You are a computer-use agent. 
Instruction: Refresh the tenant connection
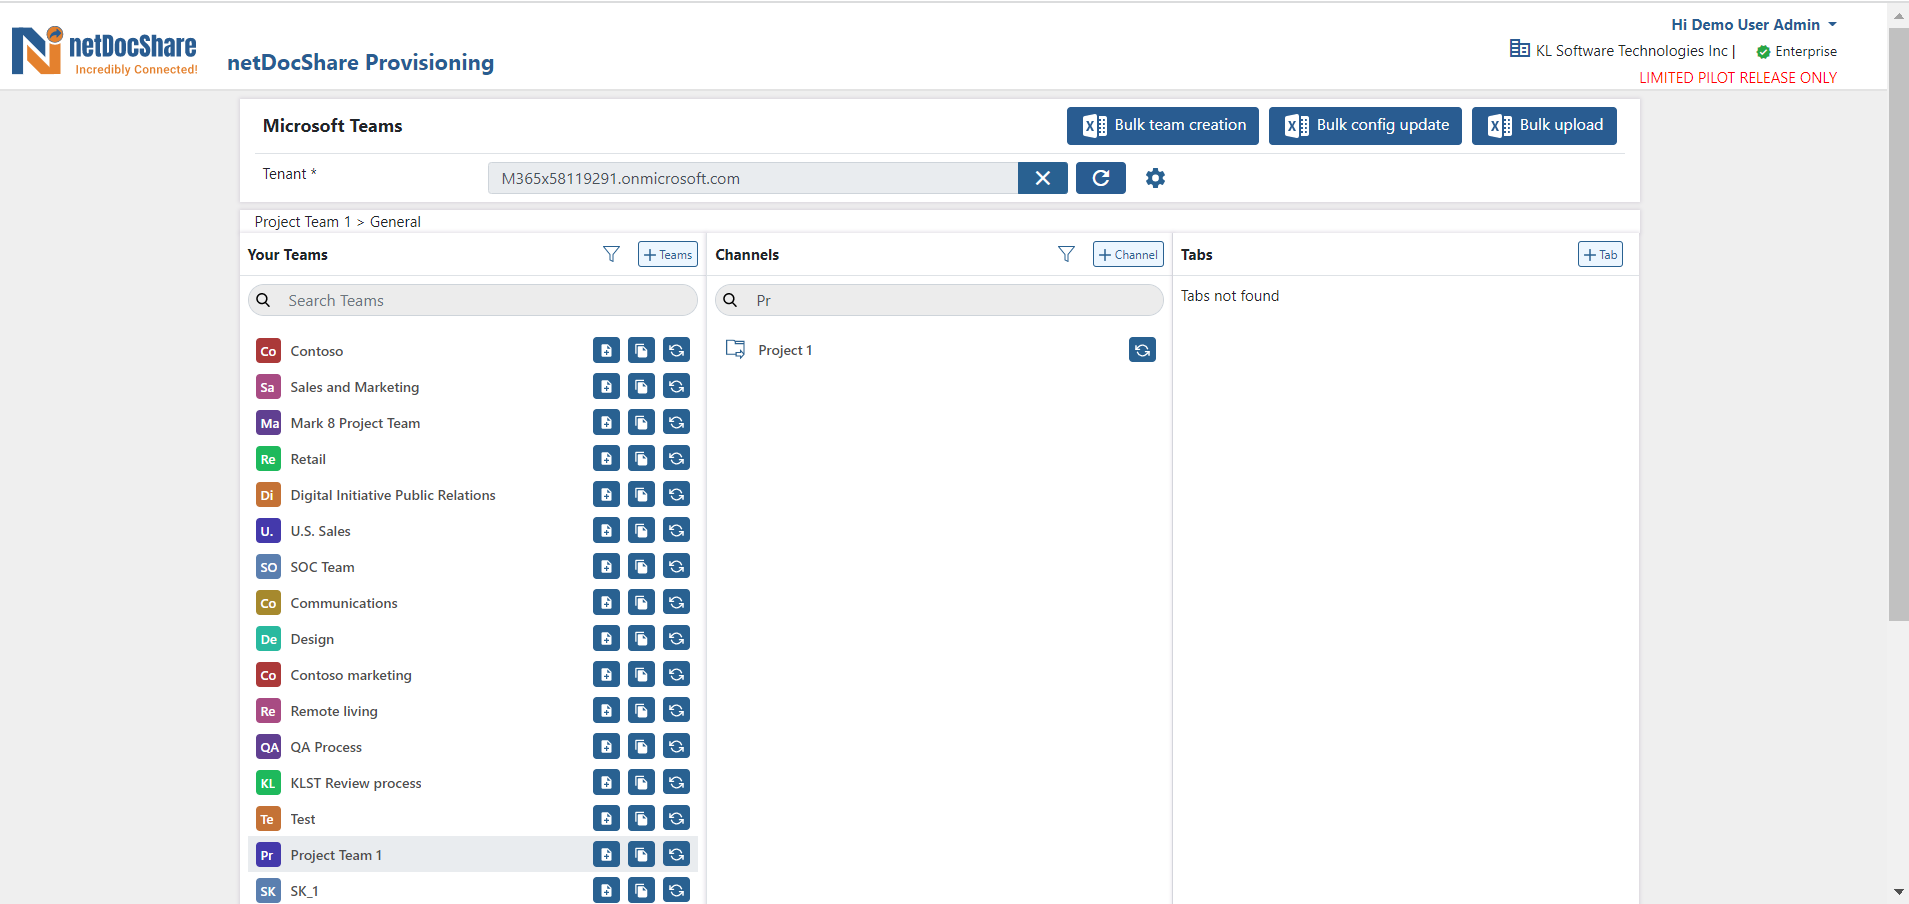point(1101,178)
